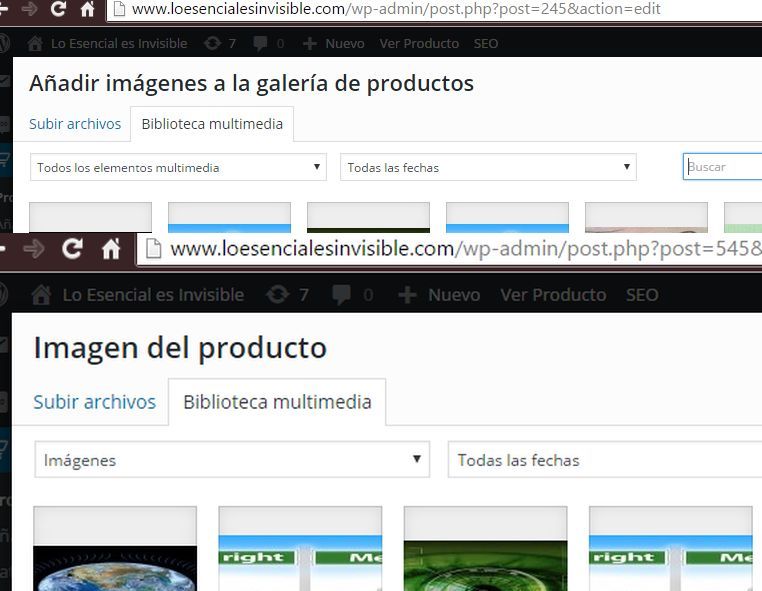Click comments count 0 in lower admin bar

pyautogui.click(x=368, y=295)
